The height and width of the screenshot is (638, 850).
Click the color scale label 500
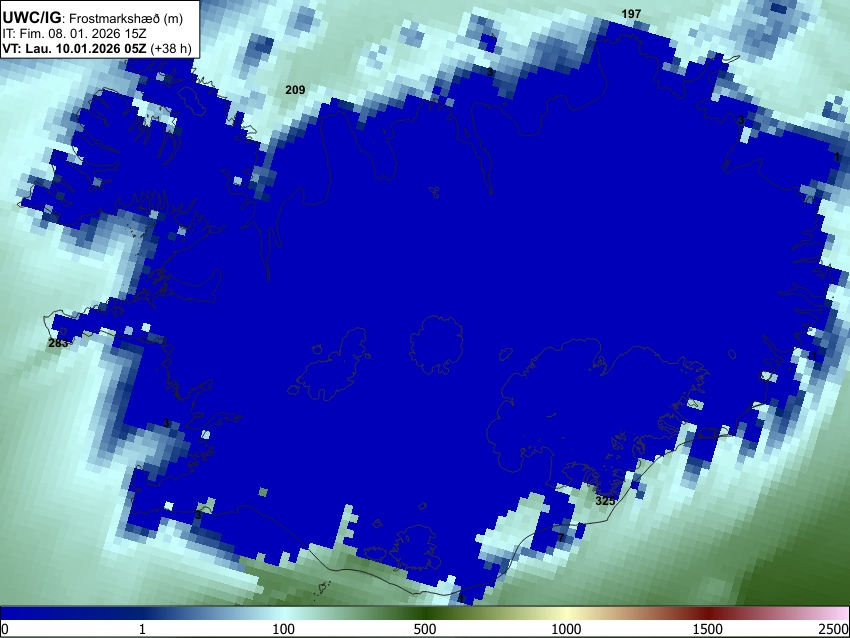424,629
